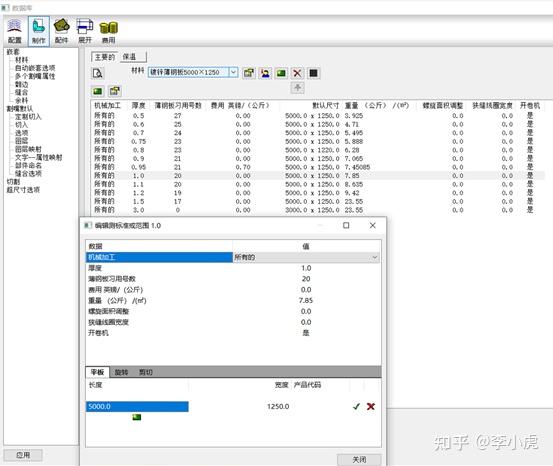Open the 费用 coins toolbar icon
The width and height of the screenshot is (553, 466).
coord(108,31)
